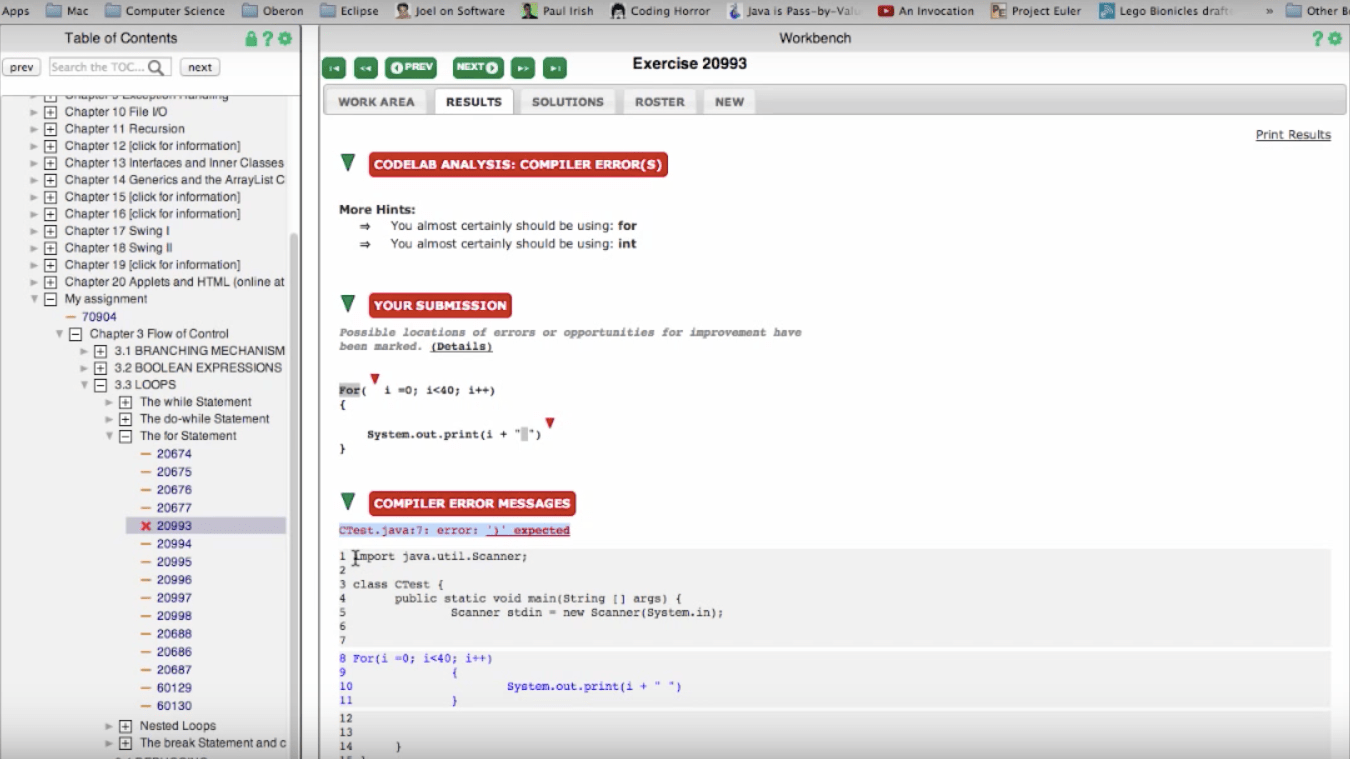Switch to the WORK AREA tab
The width and height of the screenshot is (1350, 759).
point(376,102)
